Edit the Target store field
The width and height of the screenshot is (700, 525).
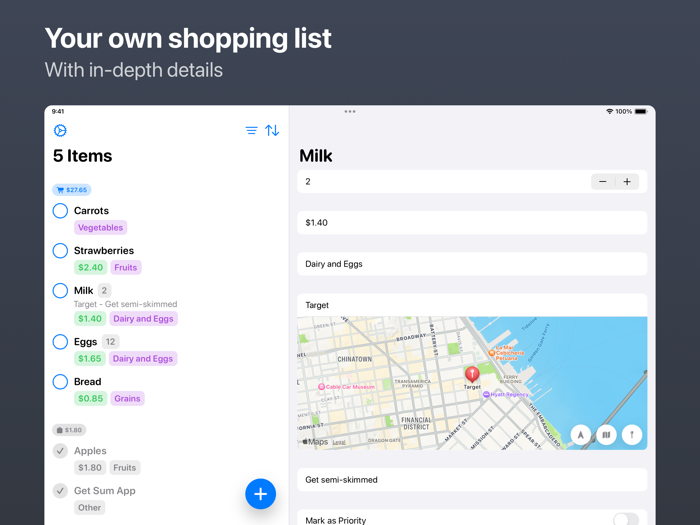pos(472,305)
